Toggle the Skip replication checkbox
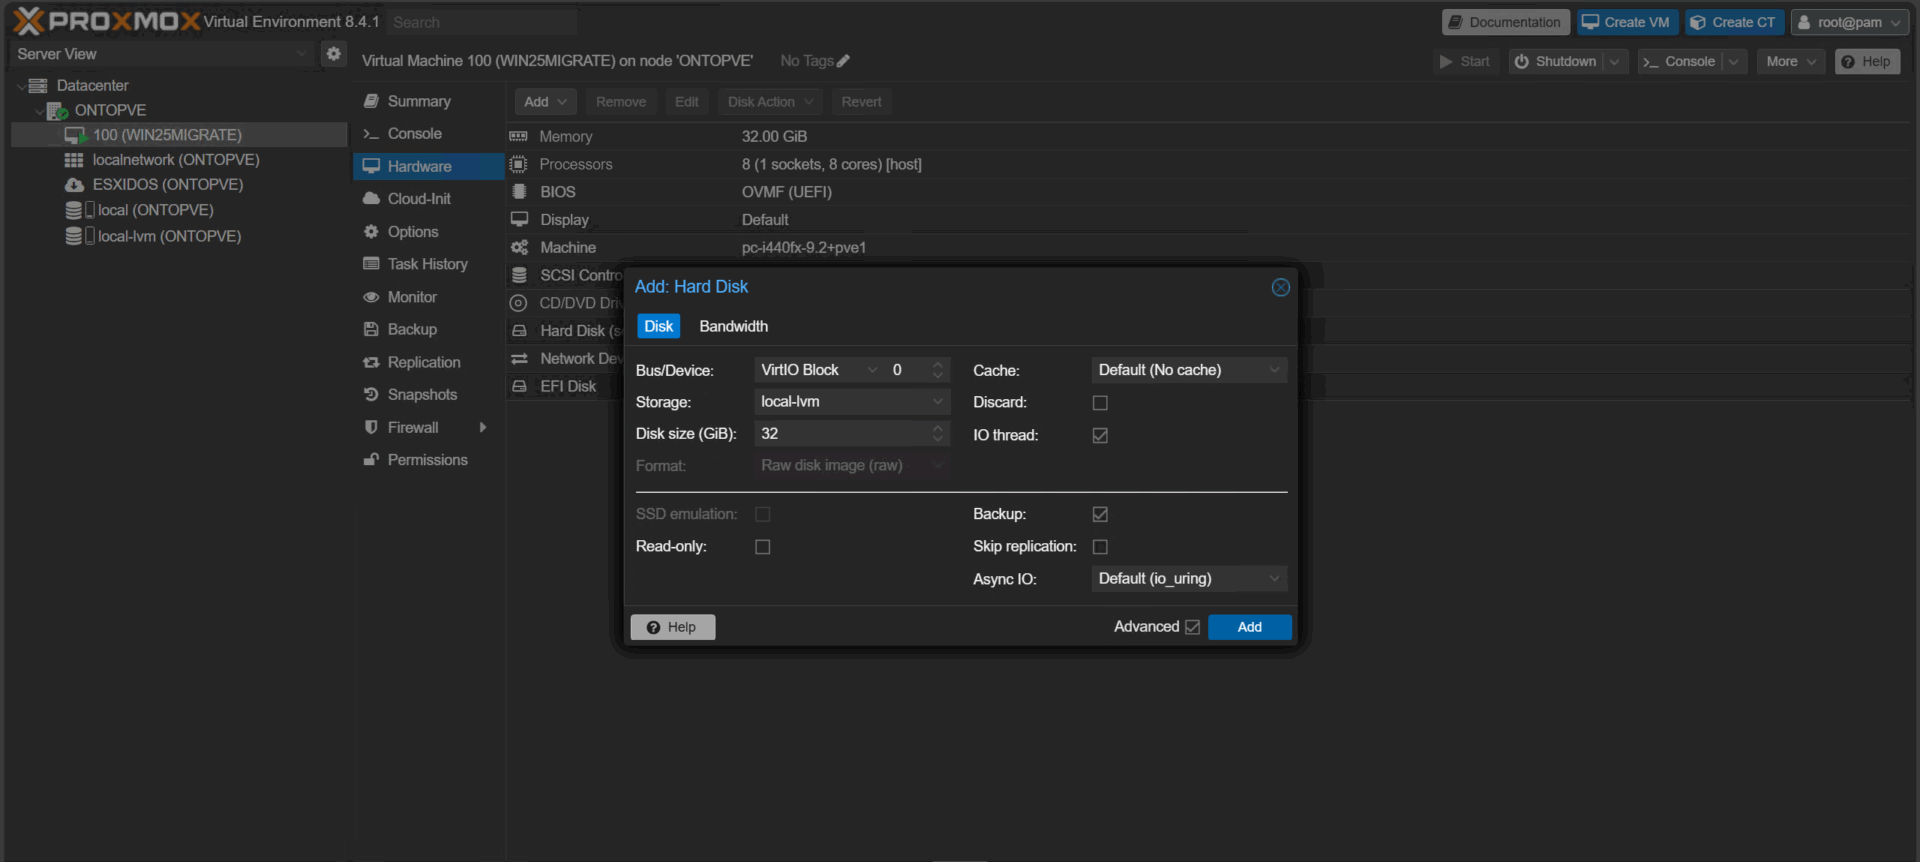 pos(1100,547)
